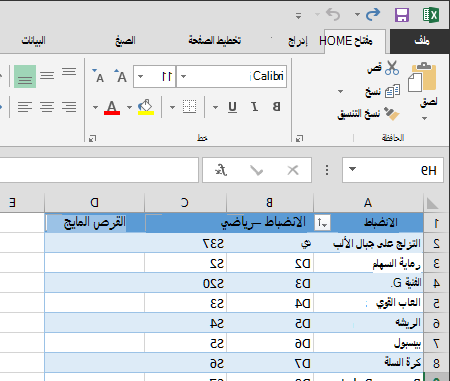Switch to تخطيط الصفحة (Page Layout) tab
Image resolution: width=450 pixels, height=381 pixels.
(215, 40)
